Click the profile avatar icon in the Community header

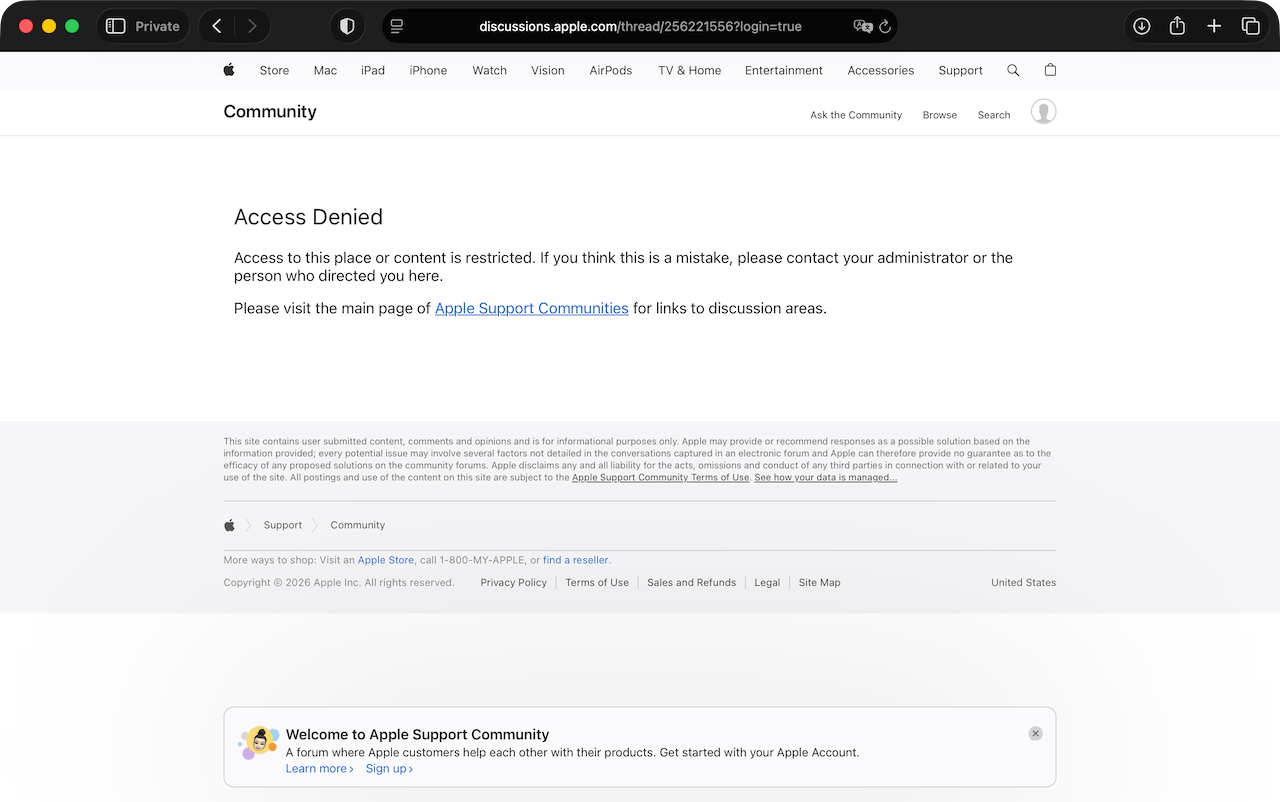coord(1043,111)
